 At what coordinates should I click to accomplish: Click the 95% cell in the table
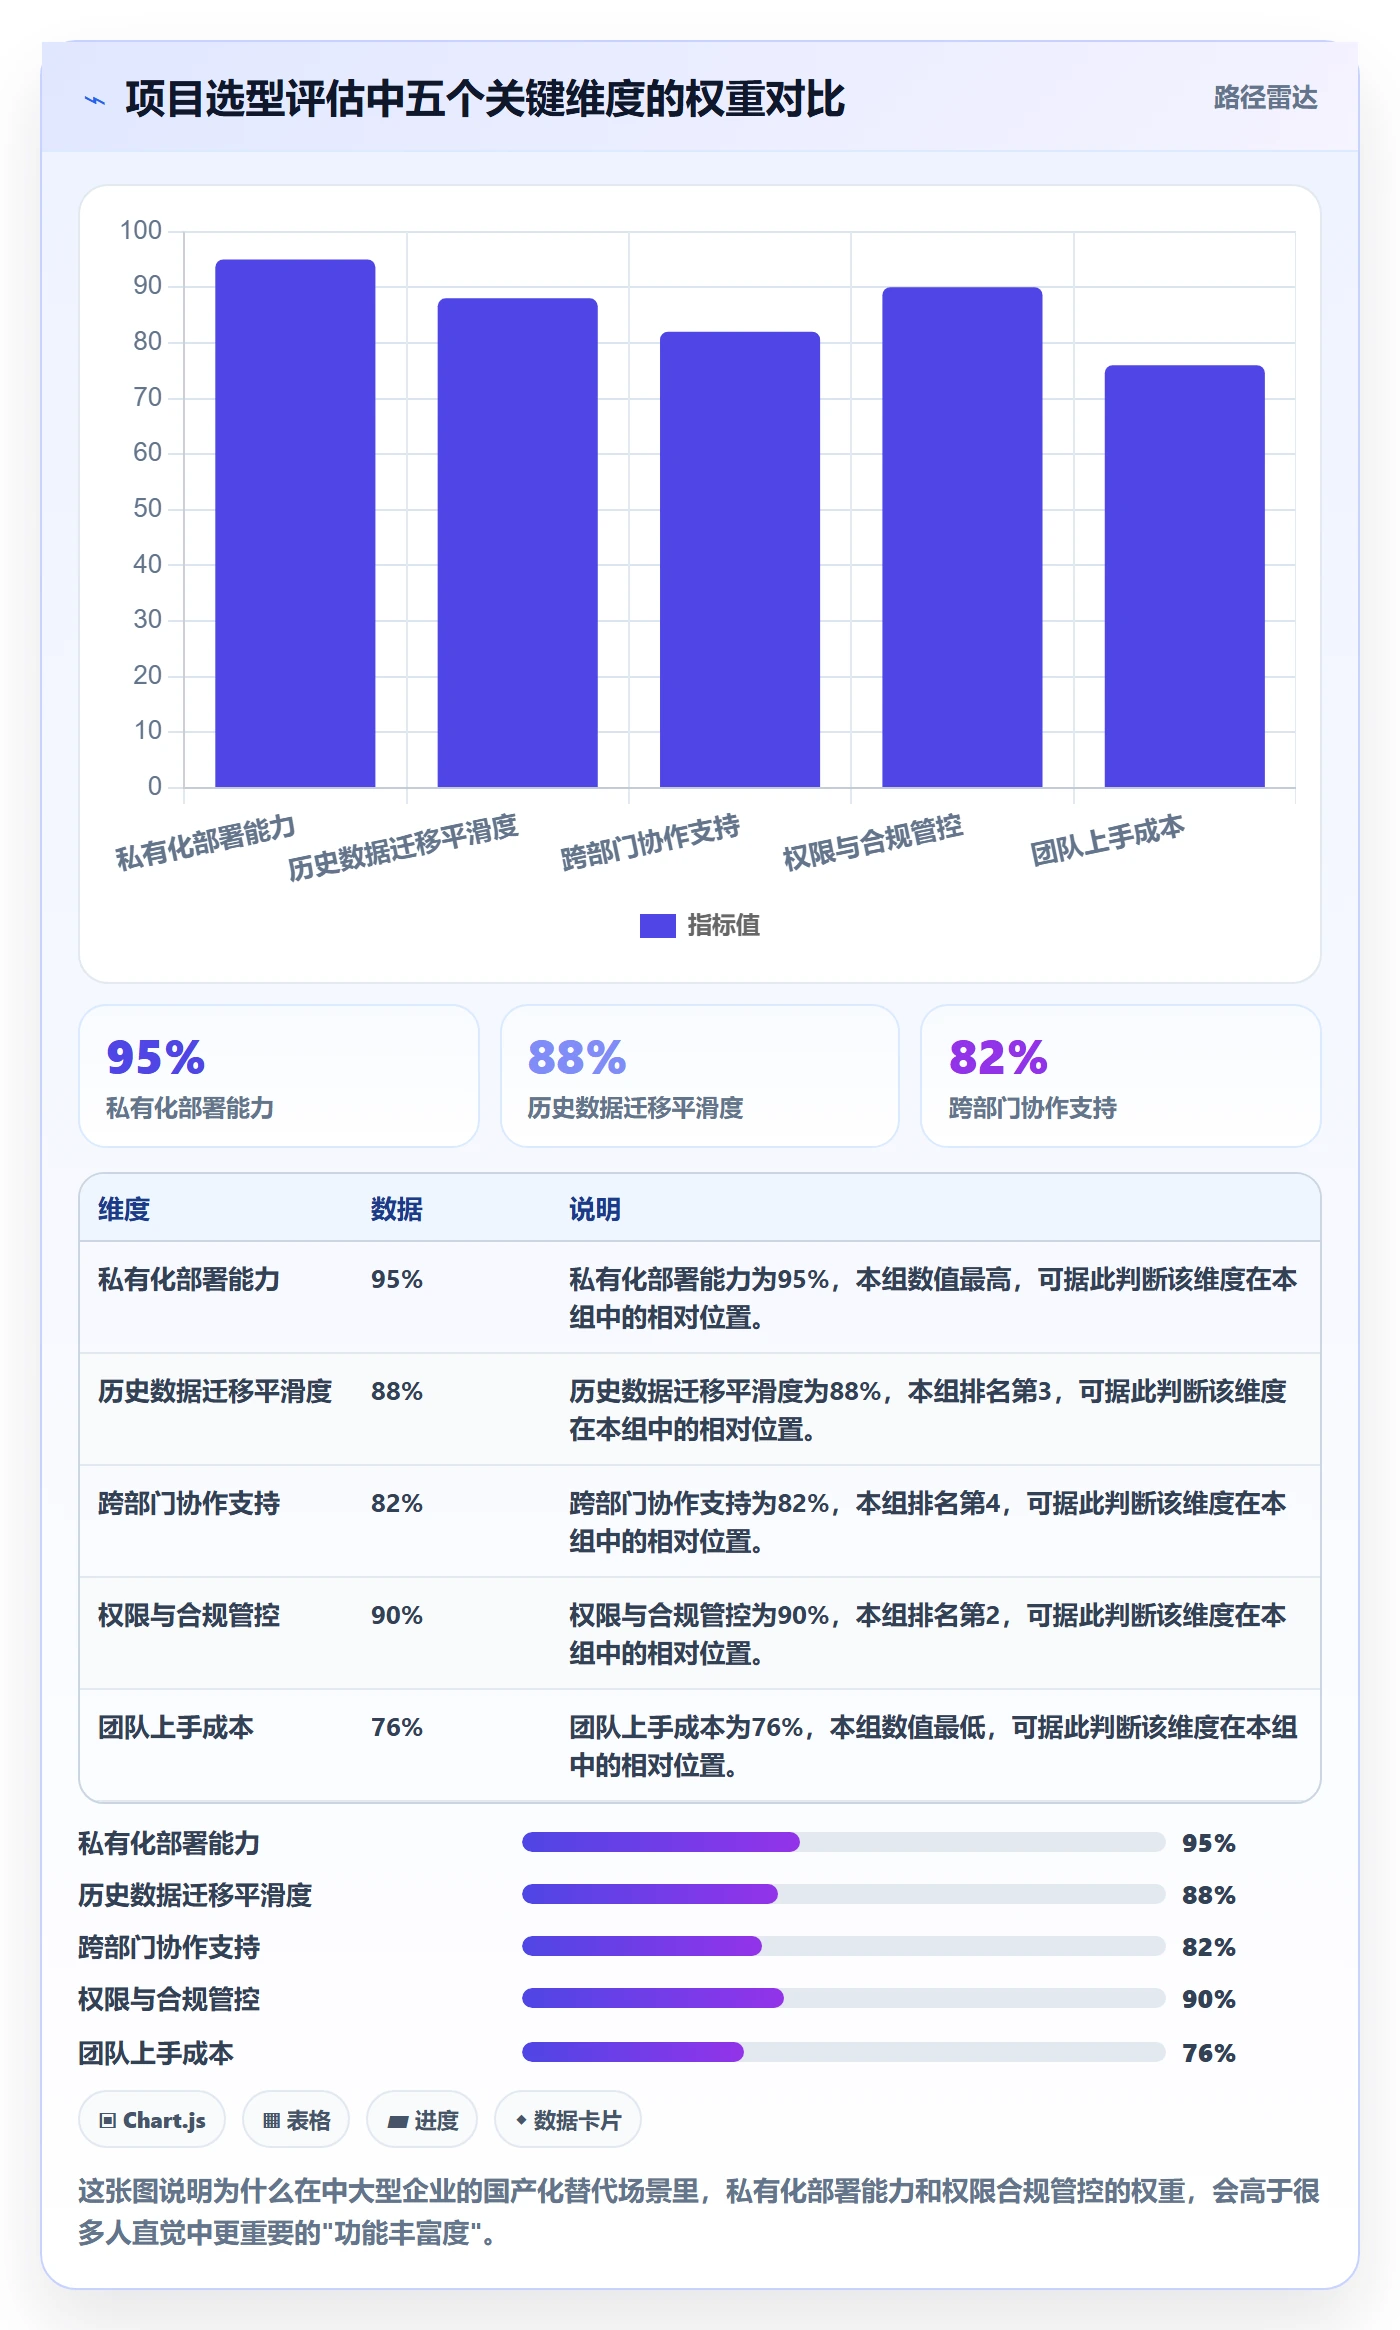(x=397, y=1279)
